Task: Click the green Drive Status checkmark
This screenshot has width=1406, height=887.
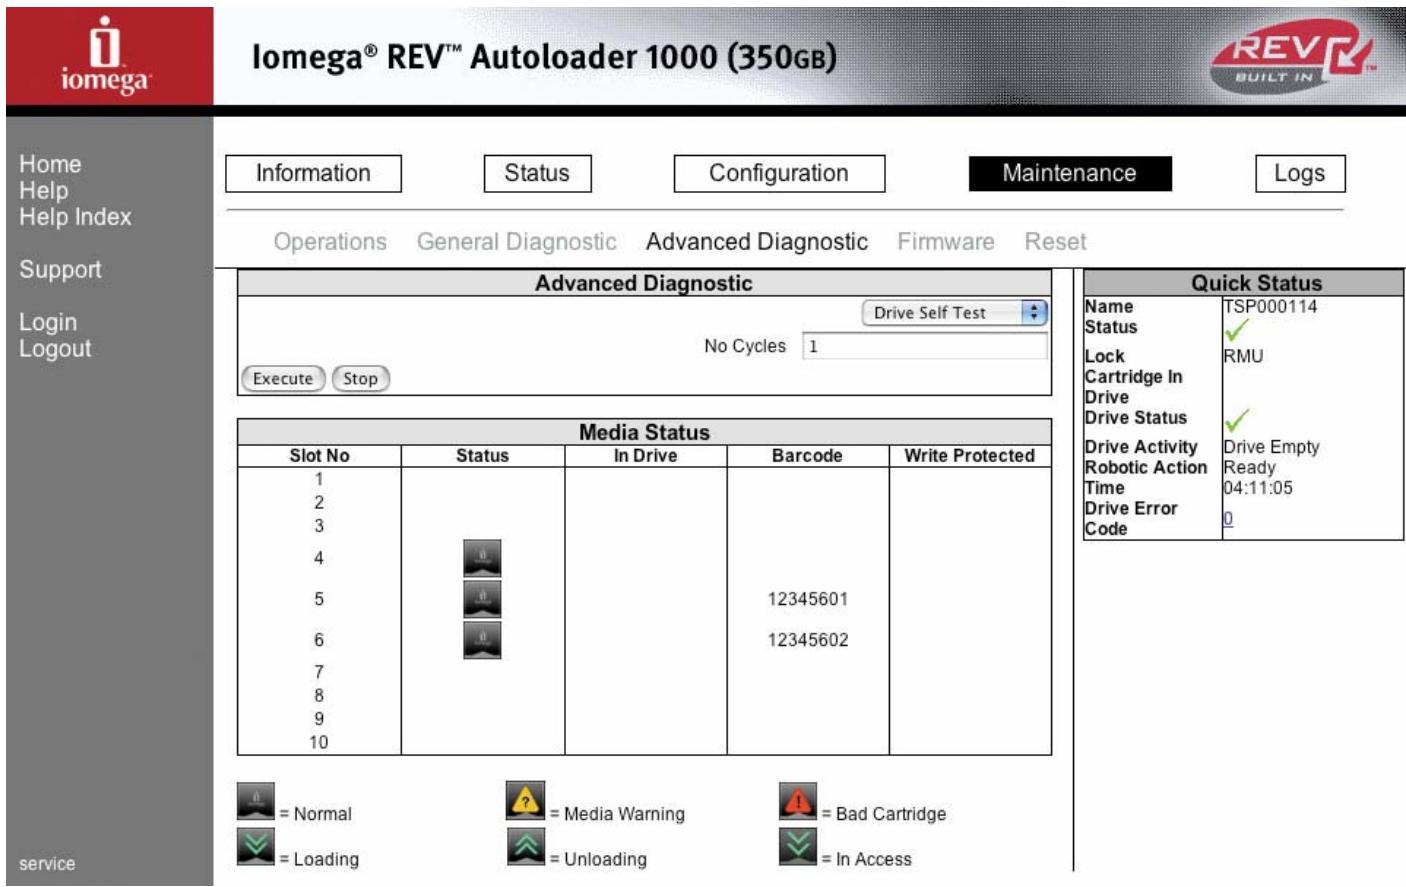Action: click(x=1237, y=420)
